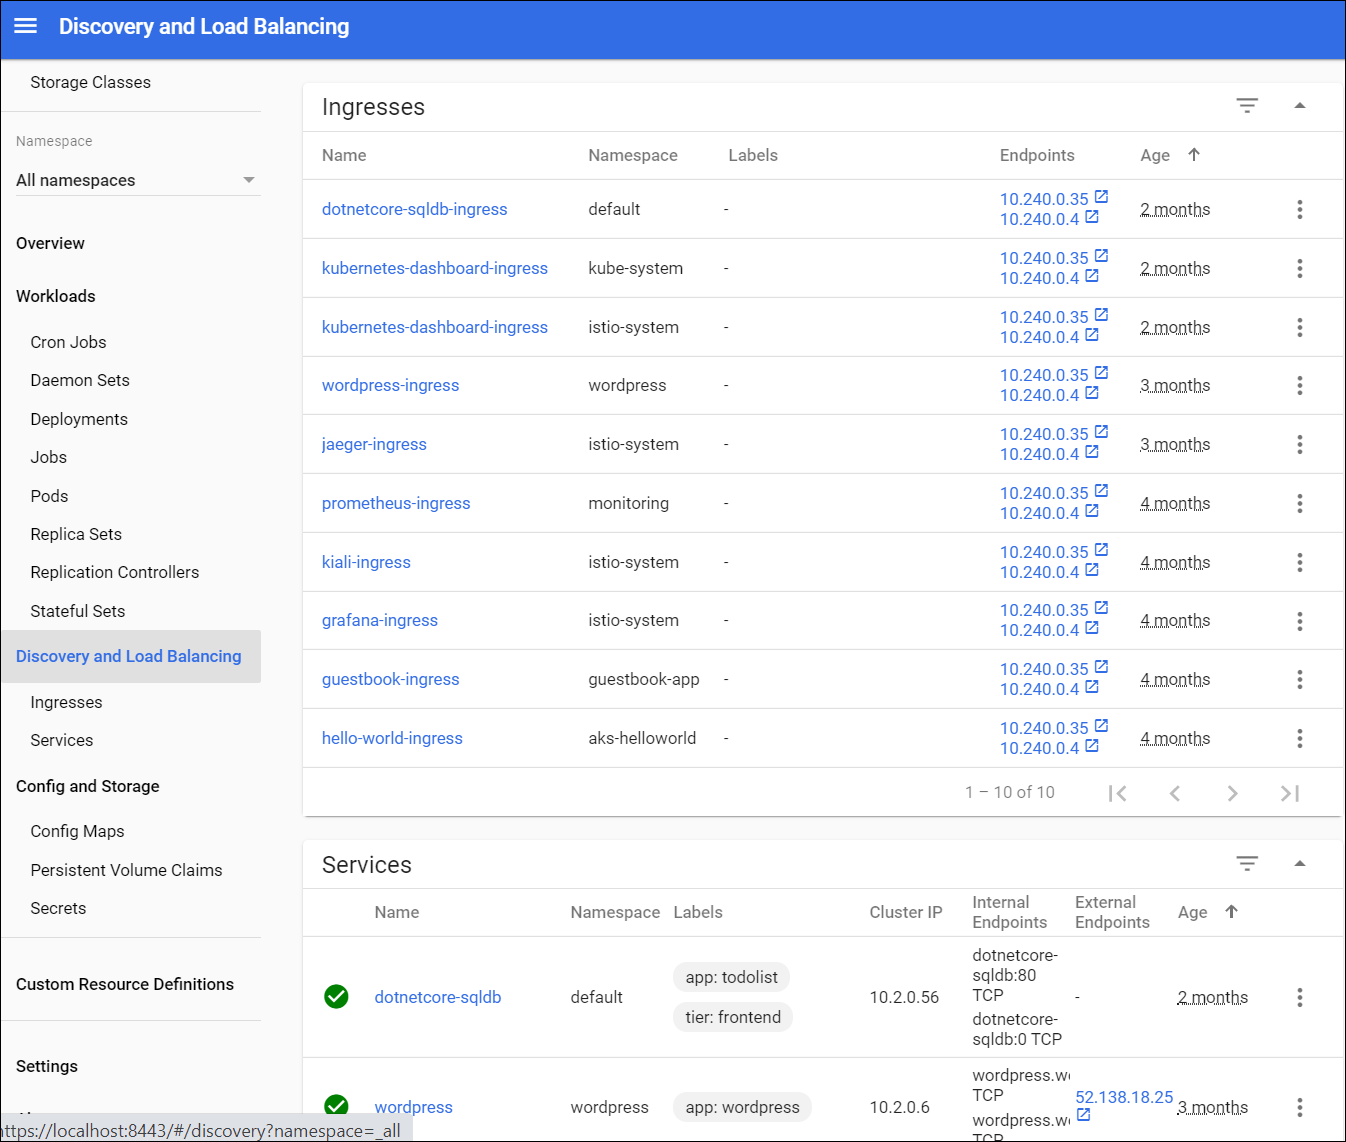Open actions menu for hello-world-ingress row
Screen dimensions: 1346x1142
pyautogui.click(x=1299, y=739)
